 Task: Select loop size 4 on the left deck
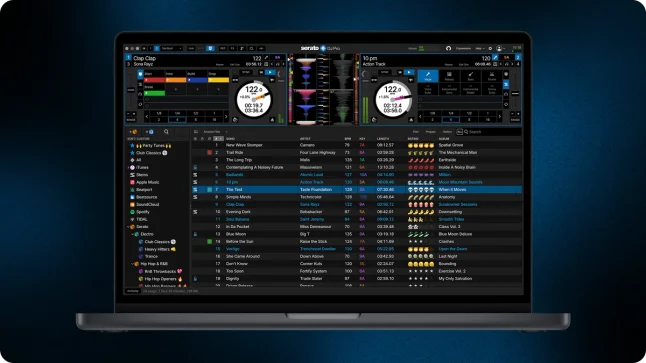[177, 120]
